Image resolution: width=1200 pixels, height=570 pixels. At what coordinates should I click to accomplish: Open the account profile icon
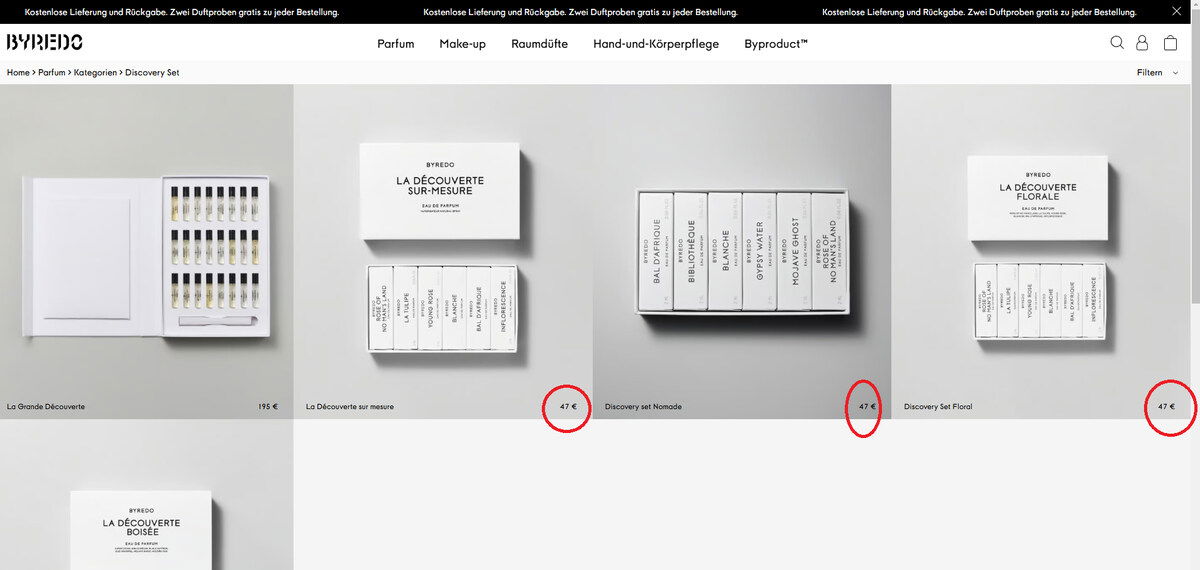click(1142, 43)
